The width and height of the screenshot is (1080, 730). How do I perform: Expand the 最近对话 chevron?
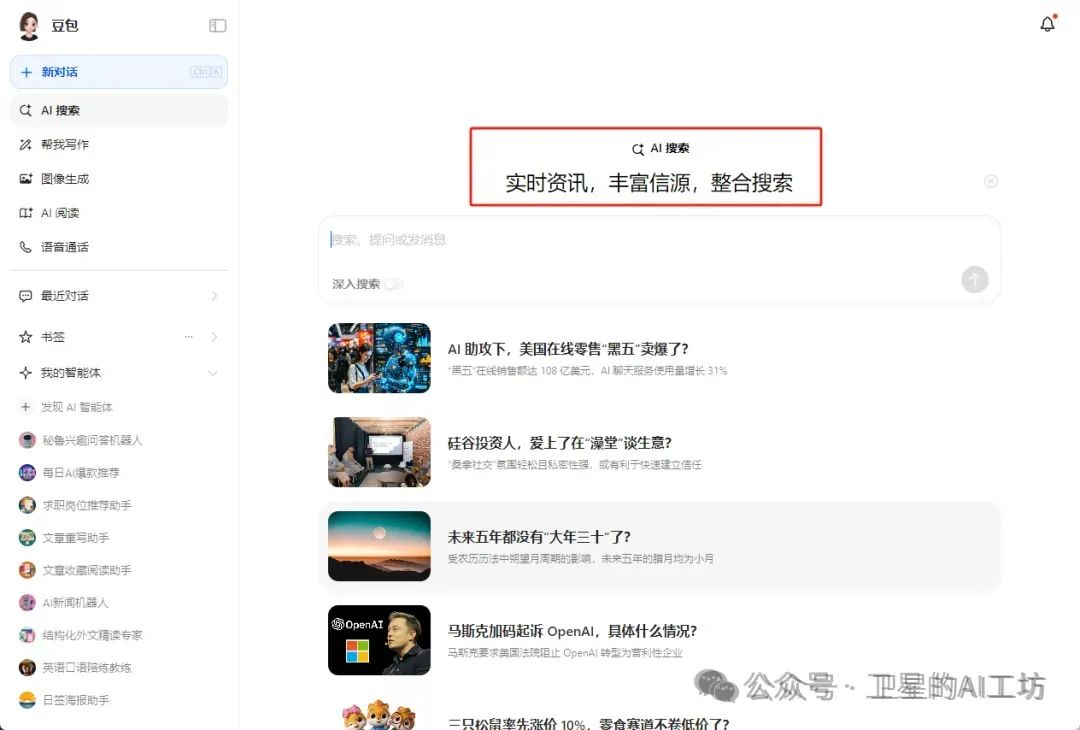pyautogui.click(x=214, y=295)
